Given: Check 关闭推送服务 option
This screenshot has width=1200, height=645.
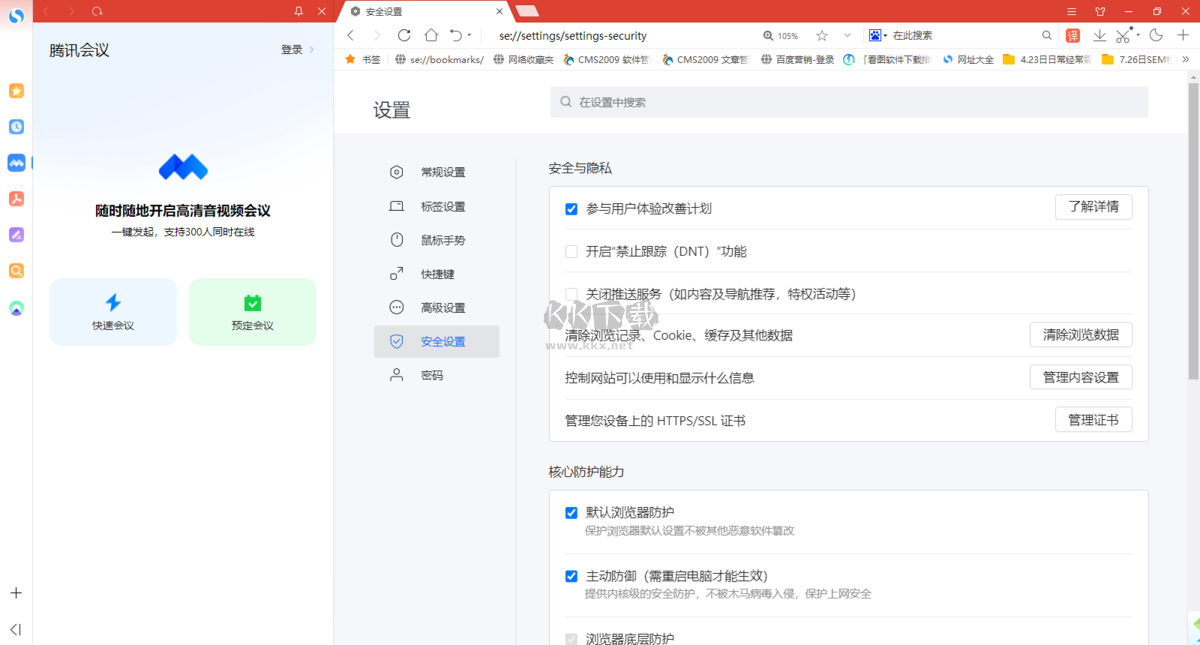Looking at the screenshot, I should pyautogui.click(x=571, y=293).
